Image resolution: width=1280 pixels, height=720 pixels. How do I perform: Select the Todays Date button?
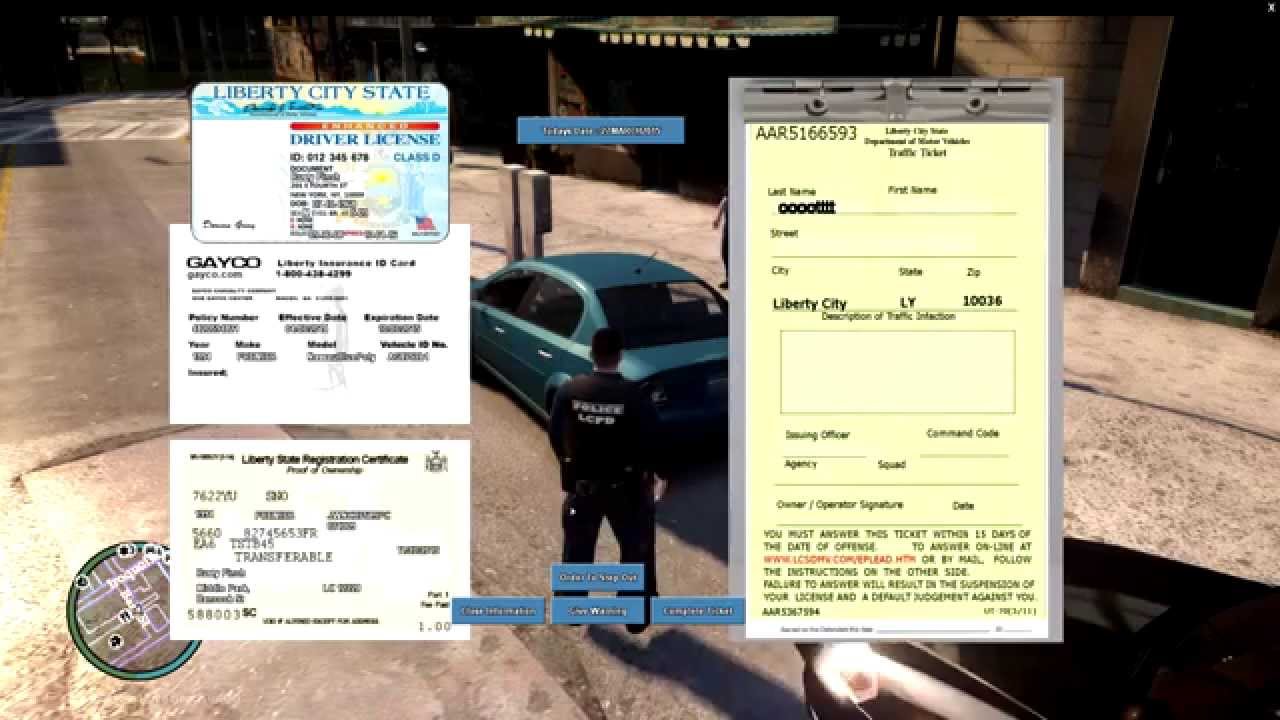coord(601,130)
